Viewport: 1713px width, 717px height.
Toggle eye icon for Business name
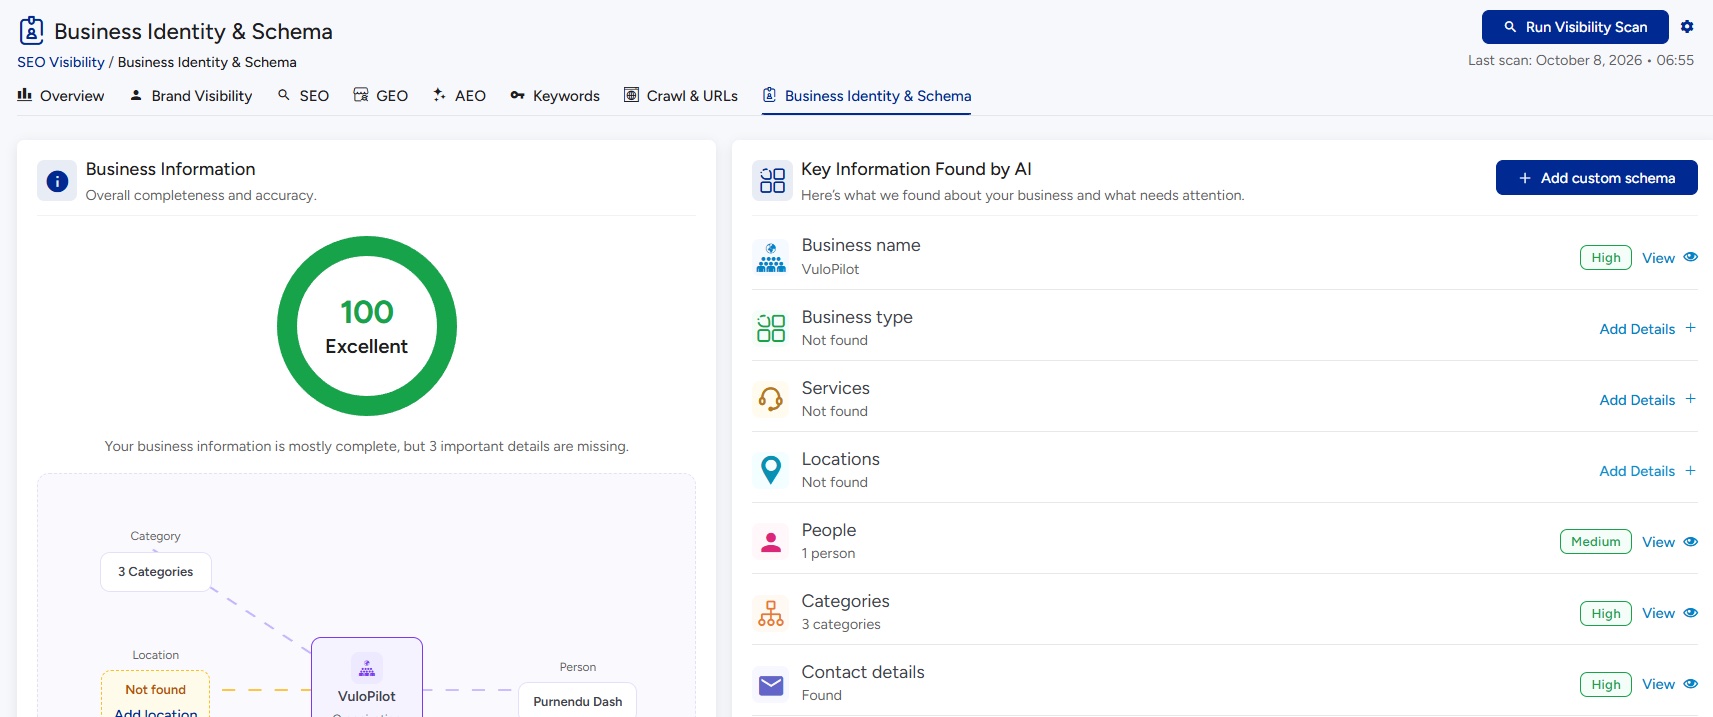pos(1691,257)
